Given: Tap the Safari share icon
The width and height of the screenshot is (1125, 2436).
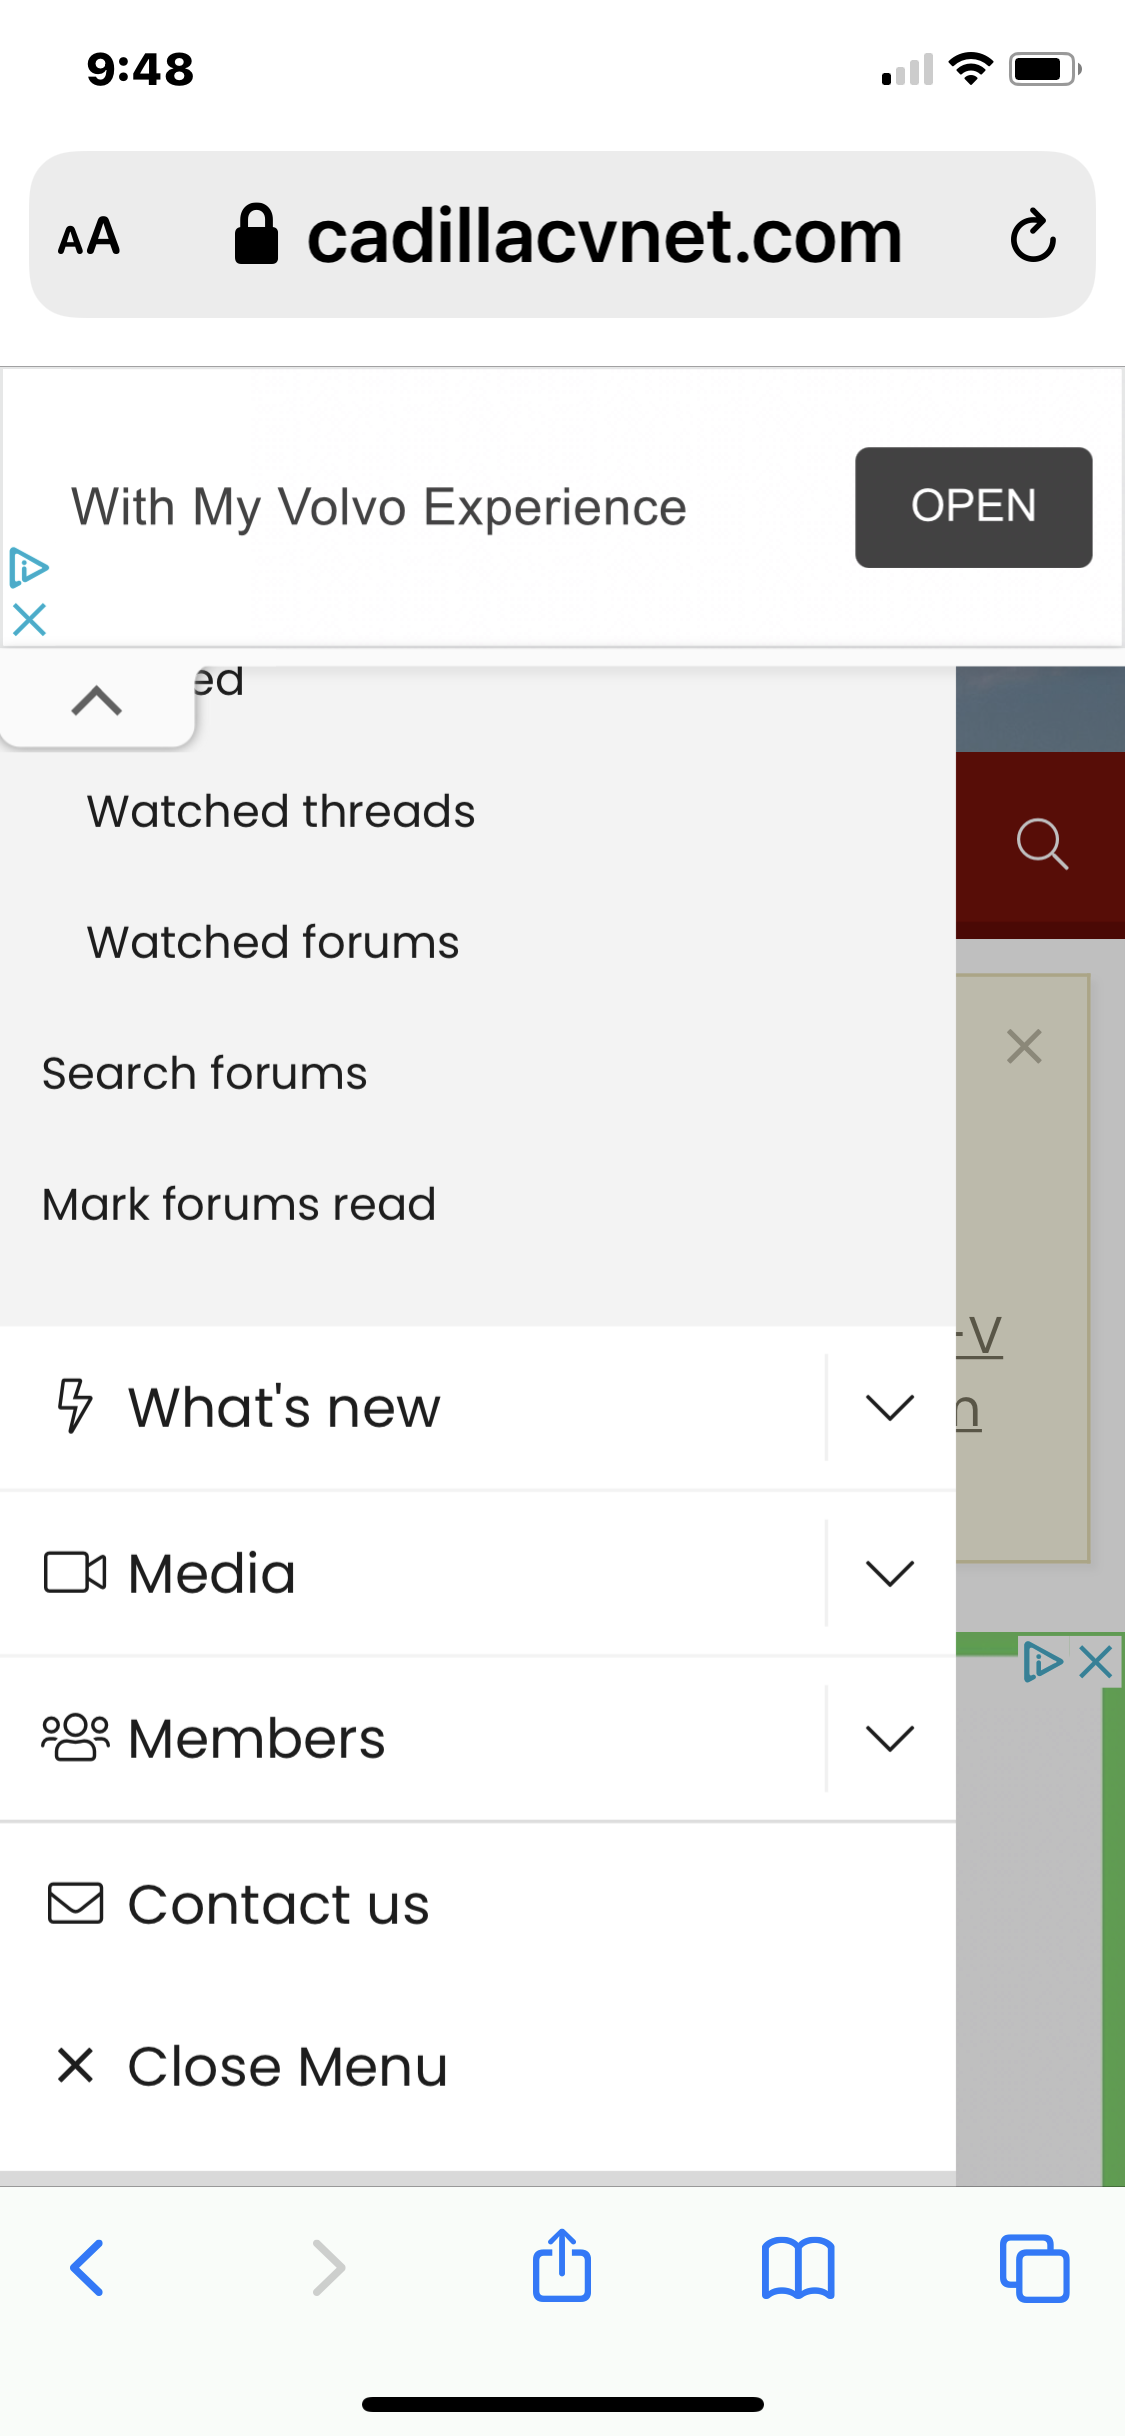Looking at the screenshot, I should 561,2266.
